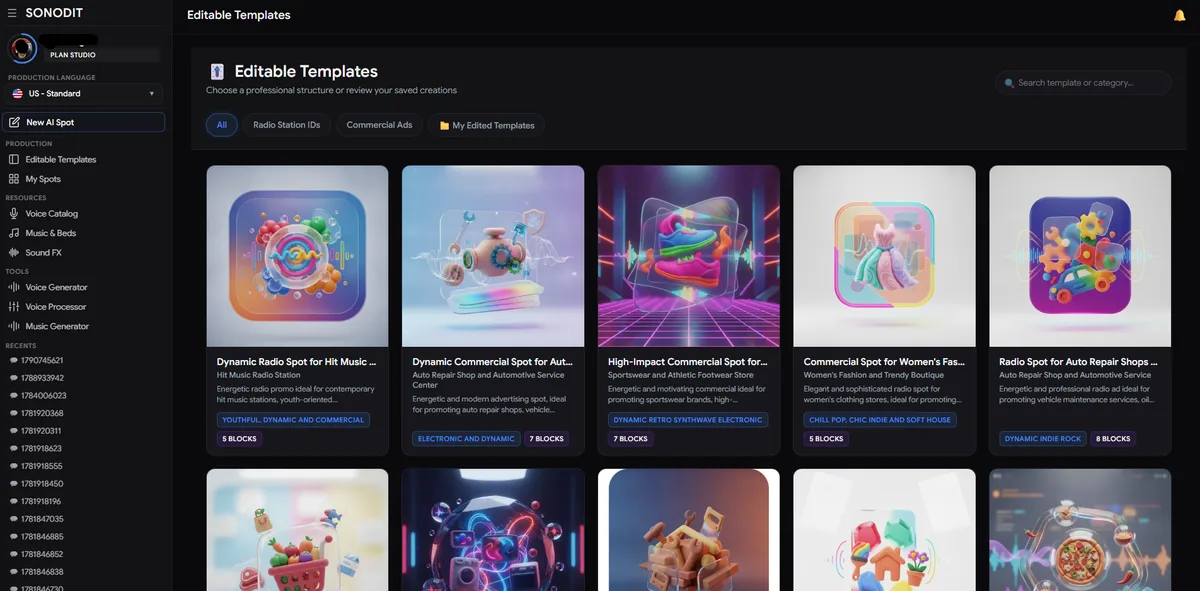The height and width of the screenshot is (591, 1200).
Task: Click the Dynamic Indie Rock tag
Action: point(1043,439)
